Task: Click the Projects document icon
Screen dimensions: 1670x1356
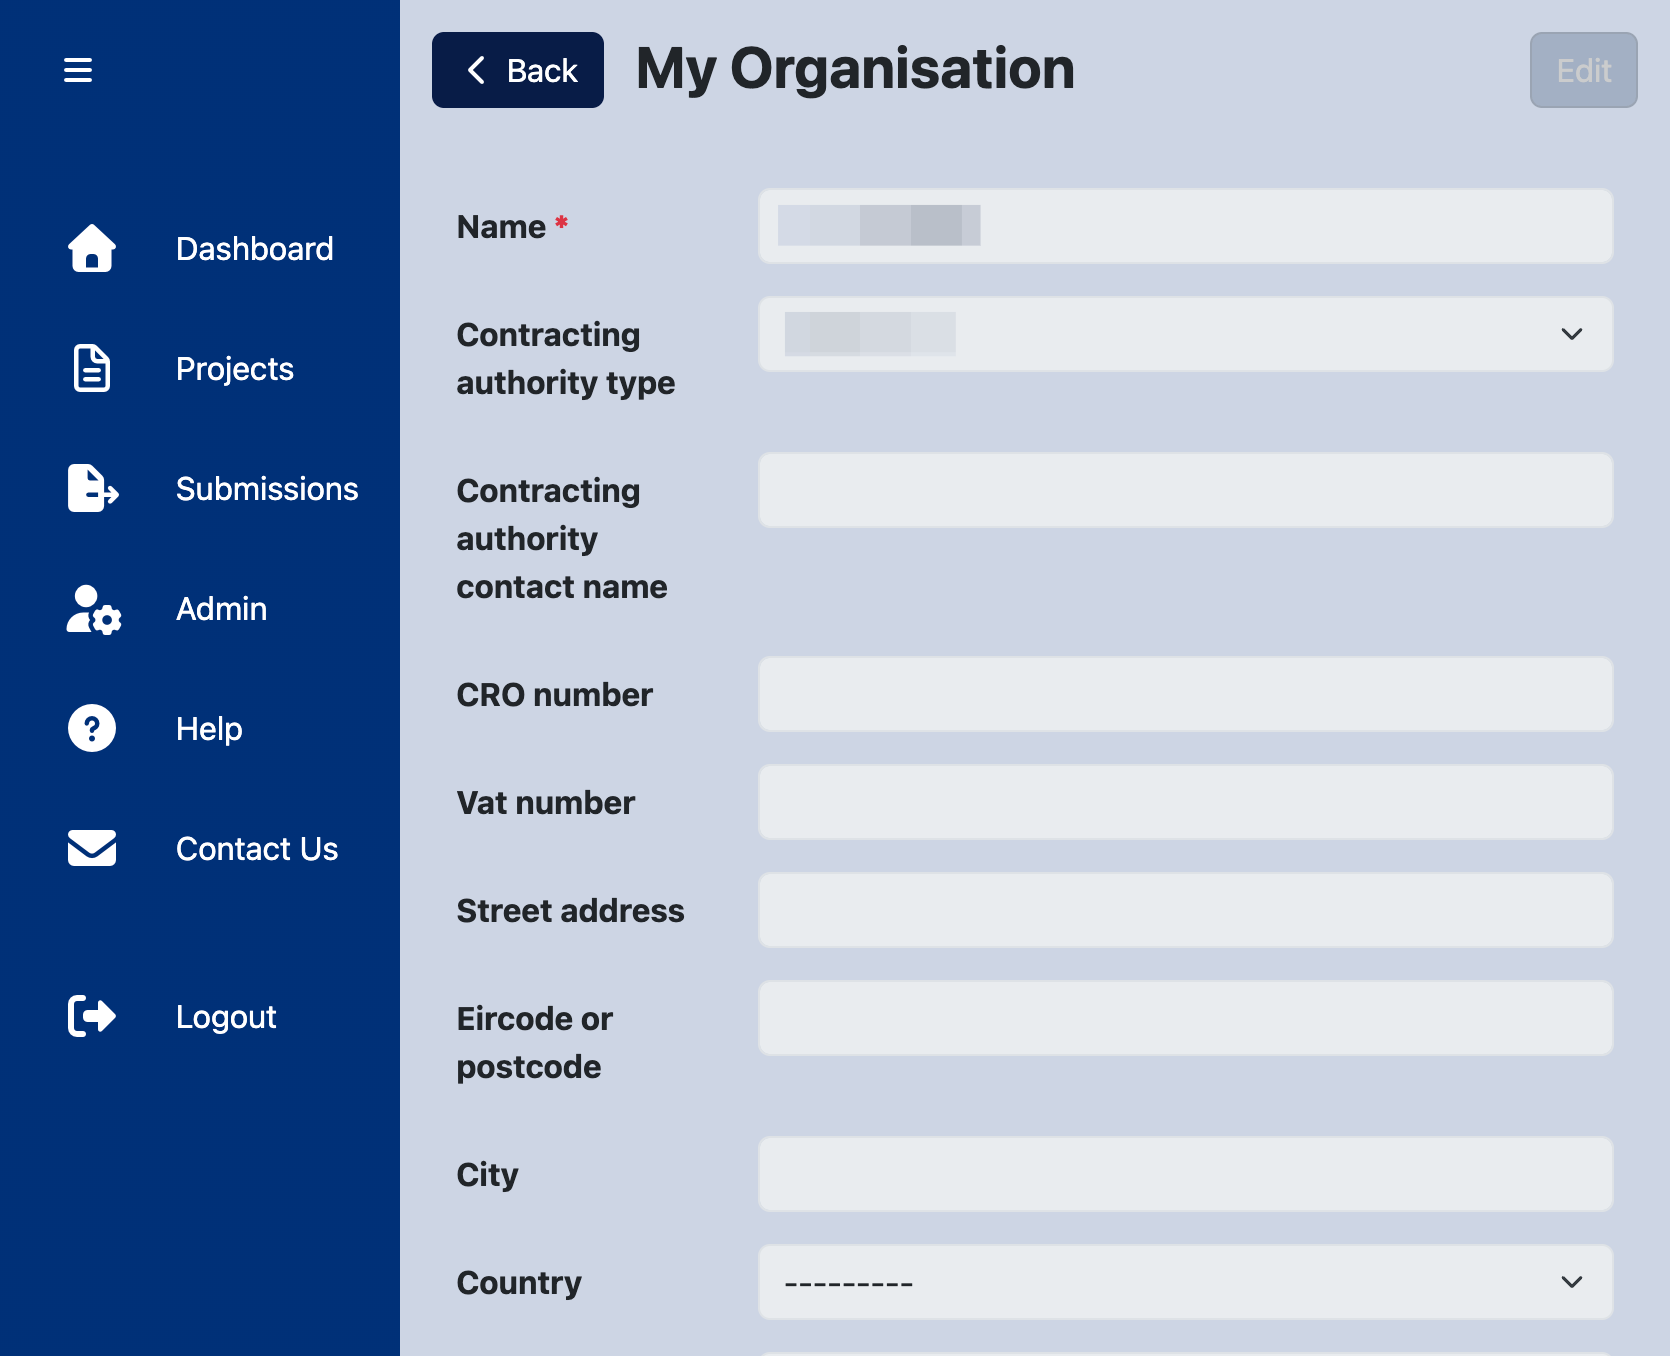Action: (92, 368)
